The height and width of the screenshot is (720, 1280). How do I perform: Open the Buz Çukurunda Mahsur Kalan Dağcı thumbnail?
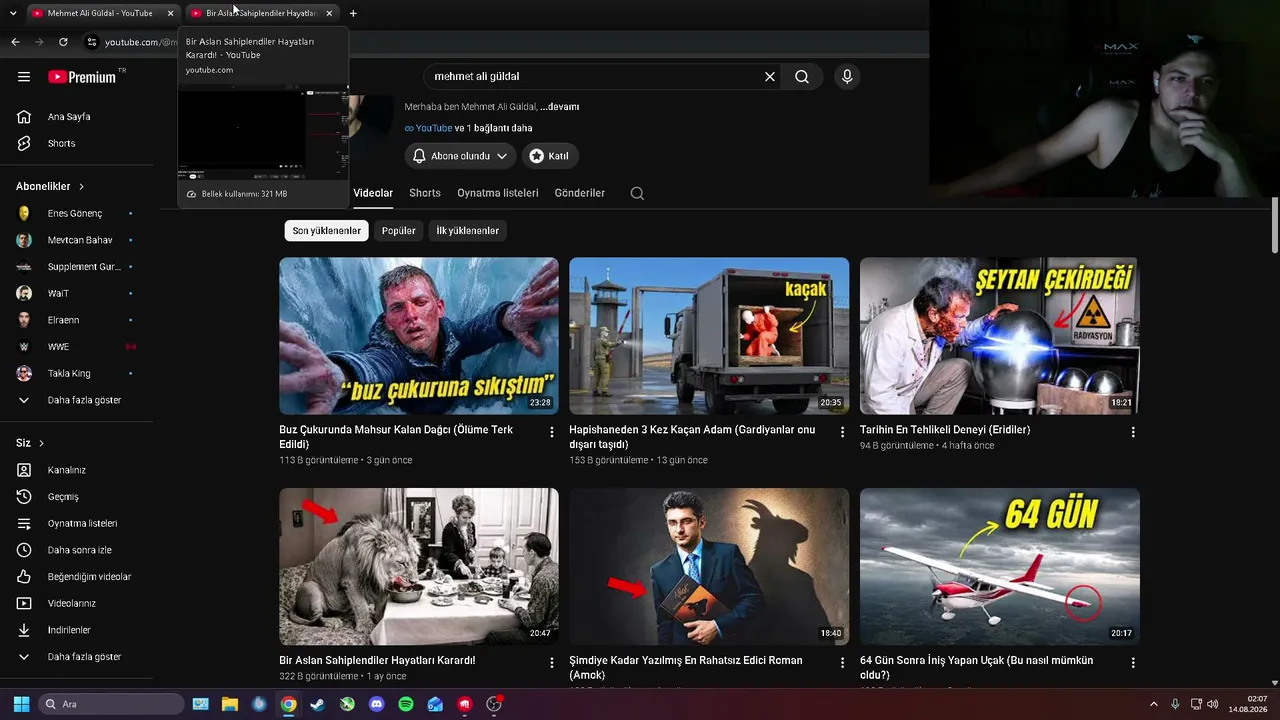(x=419, y=336)
